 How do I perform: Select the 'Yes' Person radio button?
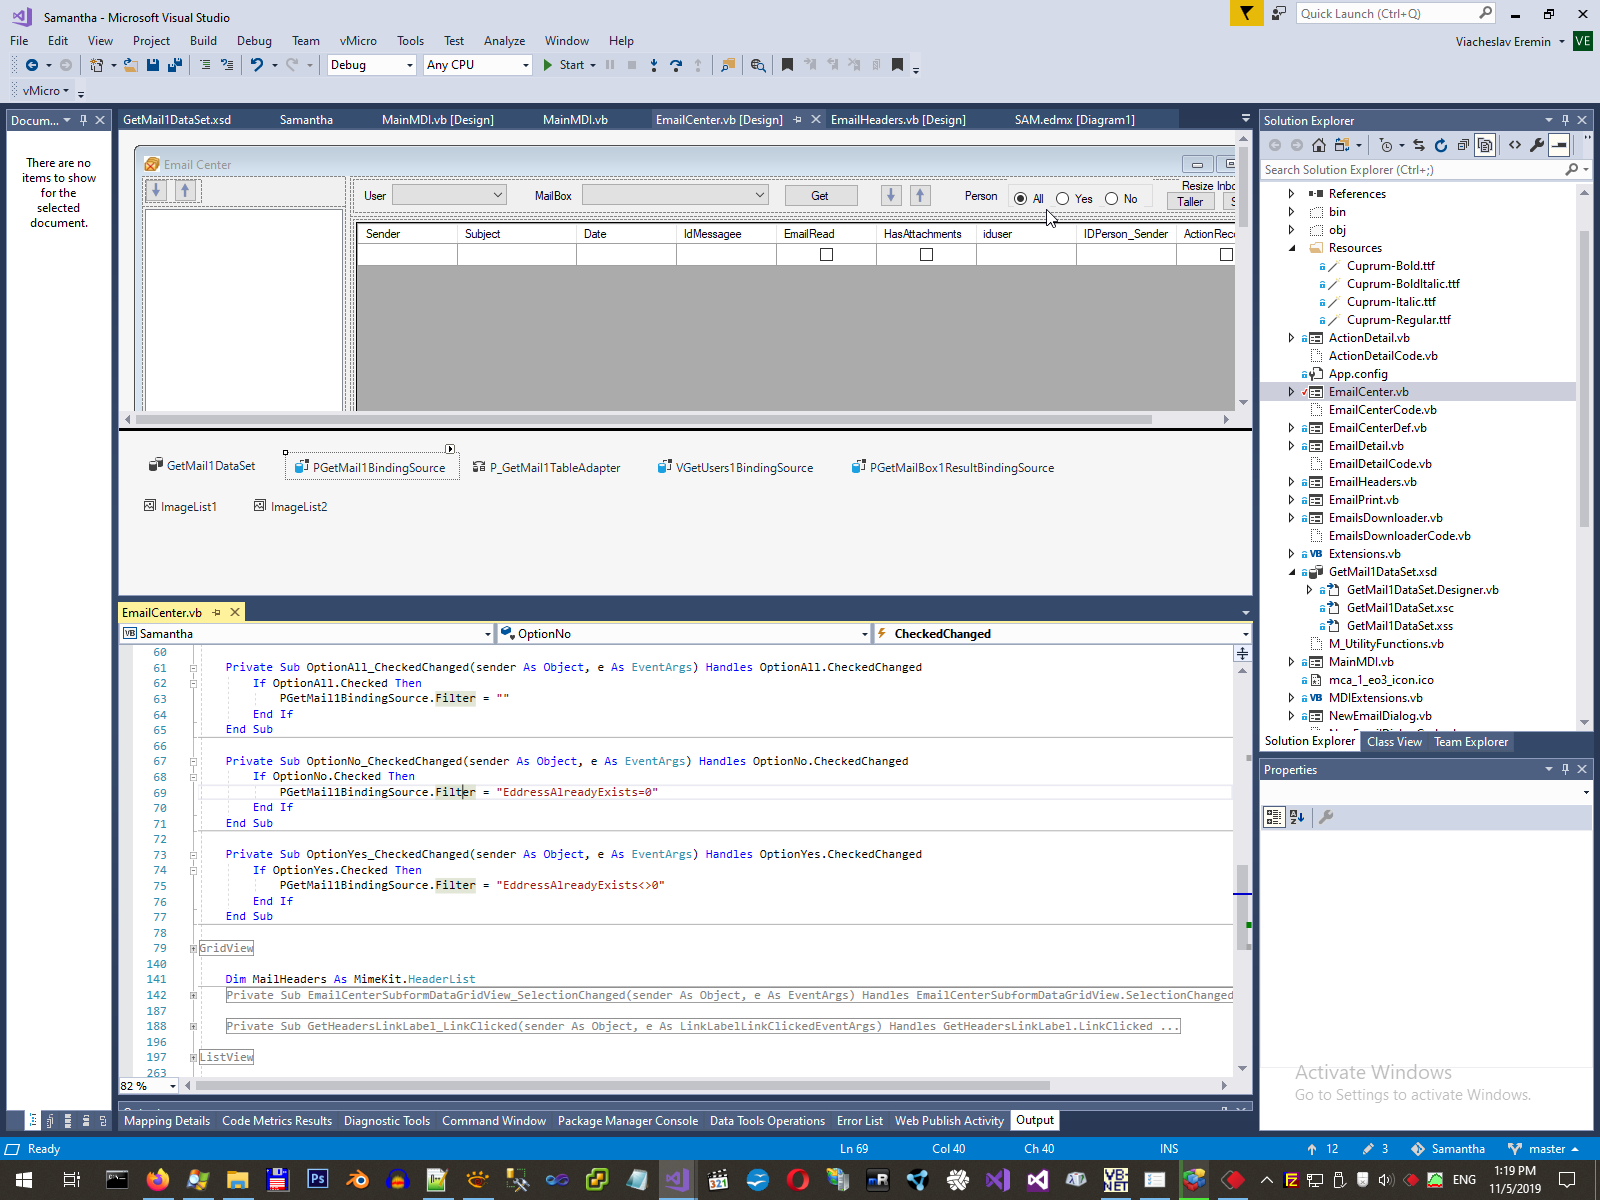[1063, 199]
